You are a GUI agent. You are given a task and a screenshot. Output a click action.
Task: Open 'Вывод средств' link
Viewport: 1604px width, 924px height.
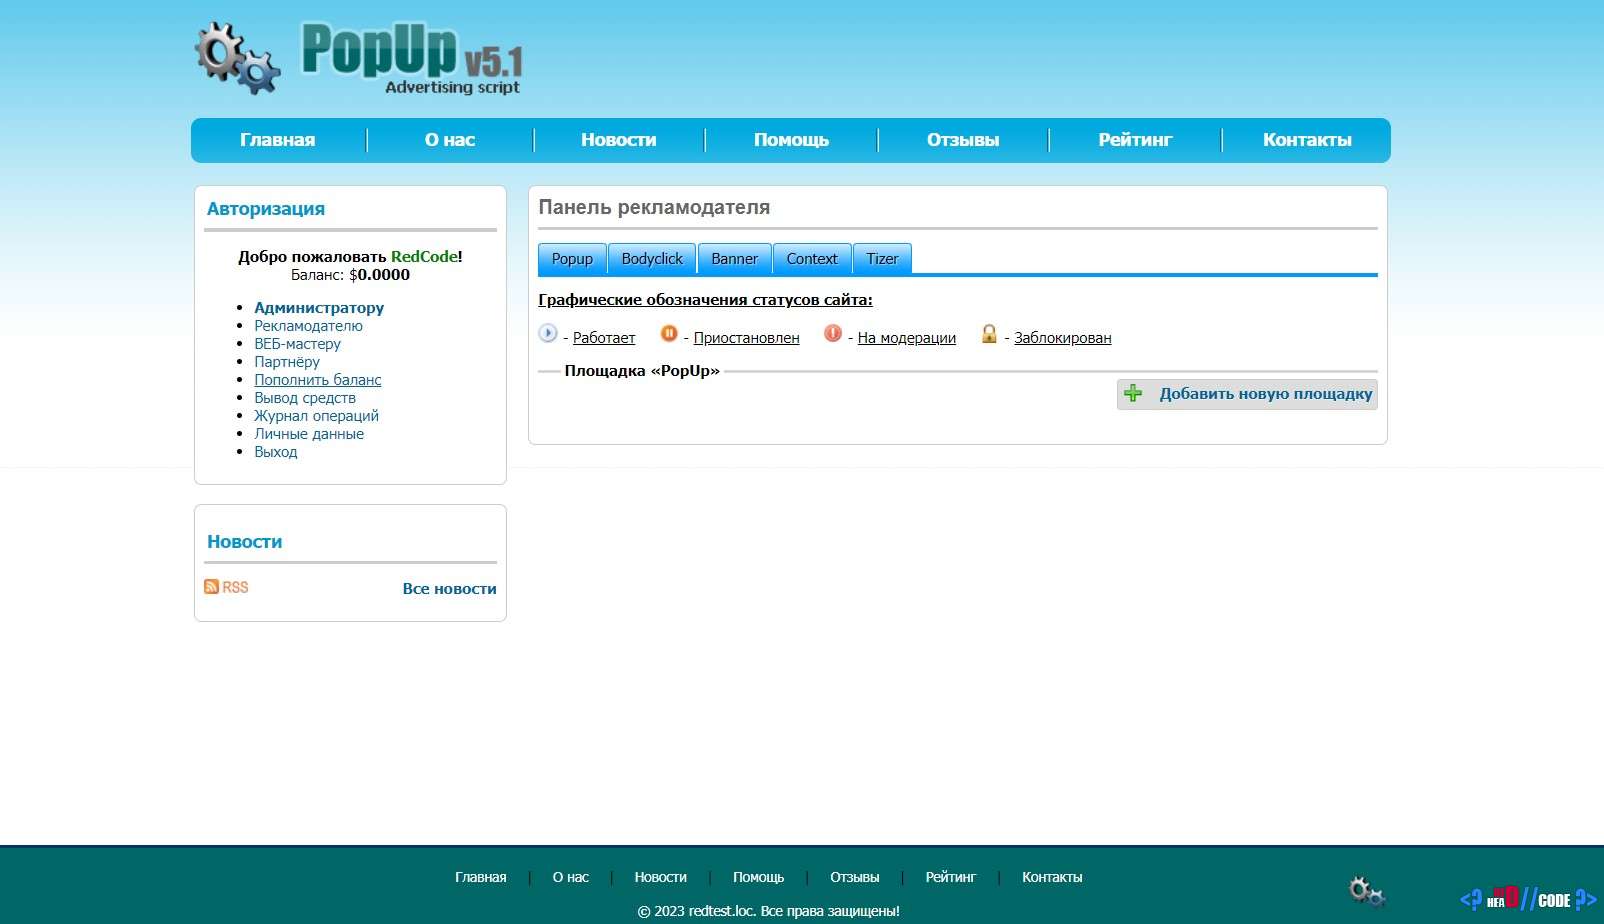tap(305, 398)
